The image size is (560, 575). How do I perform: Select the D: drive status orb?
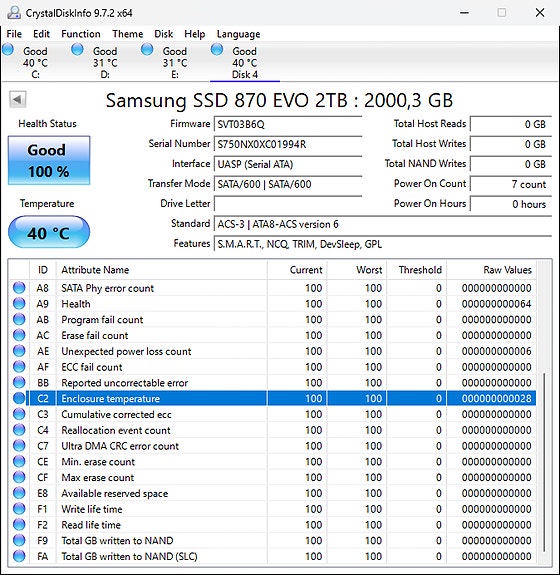tap(77, 50)
